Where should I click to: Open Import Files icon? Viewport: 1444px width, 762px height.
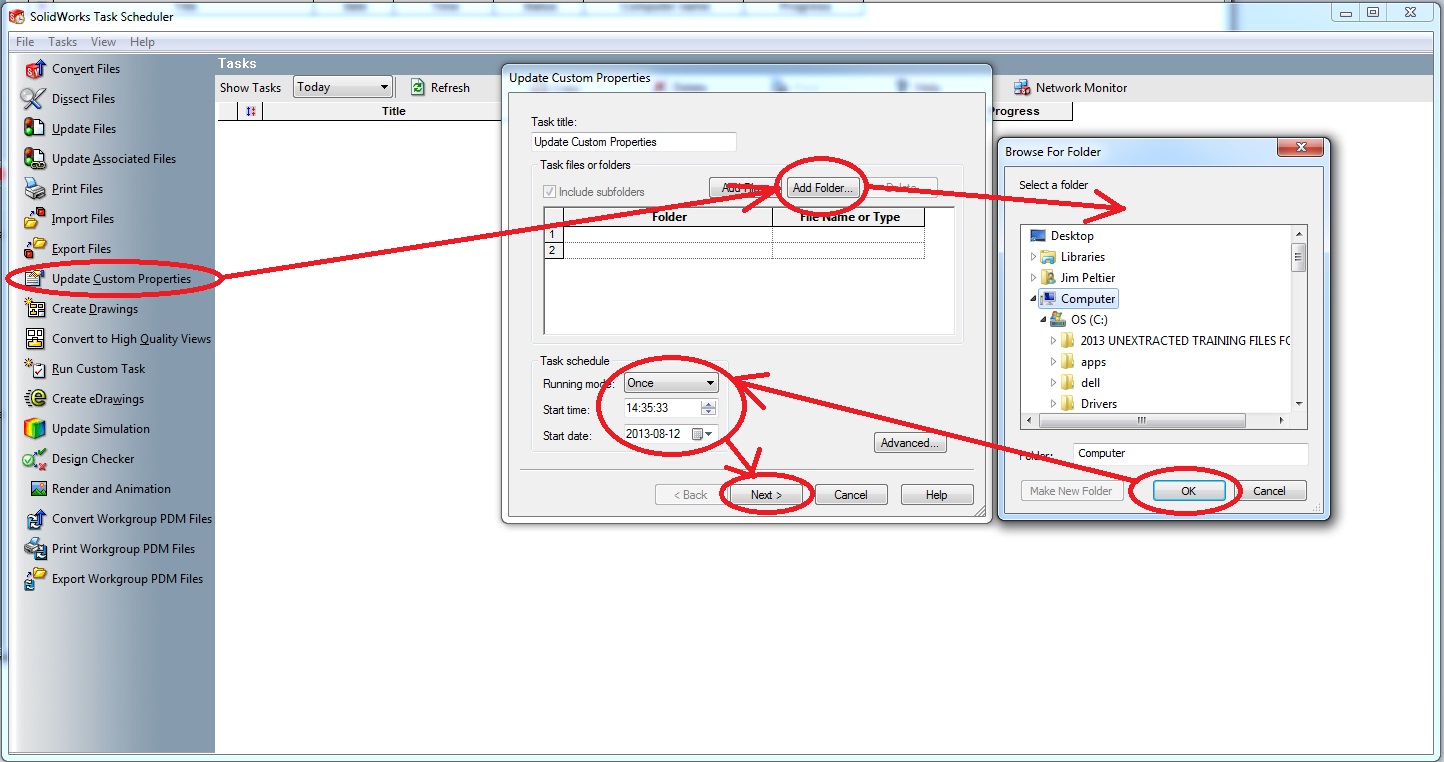35,219
